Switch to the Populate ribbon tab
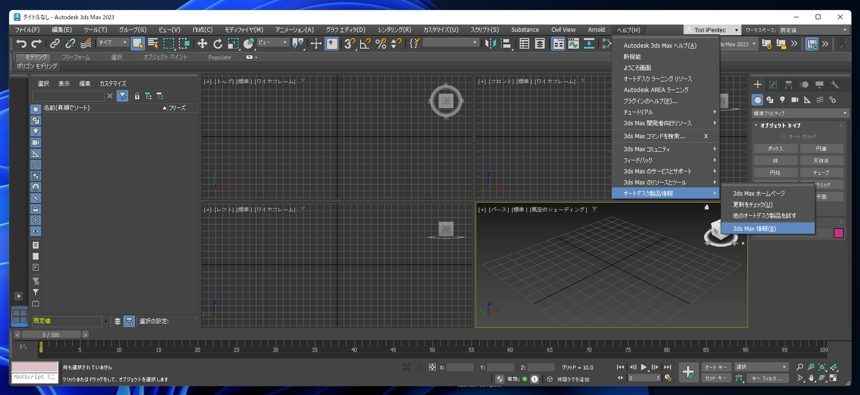Screen dimensions: 860x395 (x=219, y=57)
